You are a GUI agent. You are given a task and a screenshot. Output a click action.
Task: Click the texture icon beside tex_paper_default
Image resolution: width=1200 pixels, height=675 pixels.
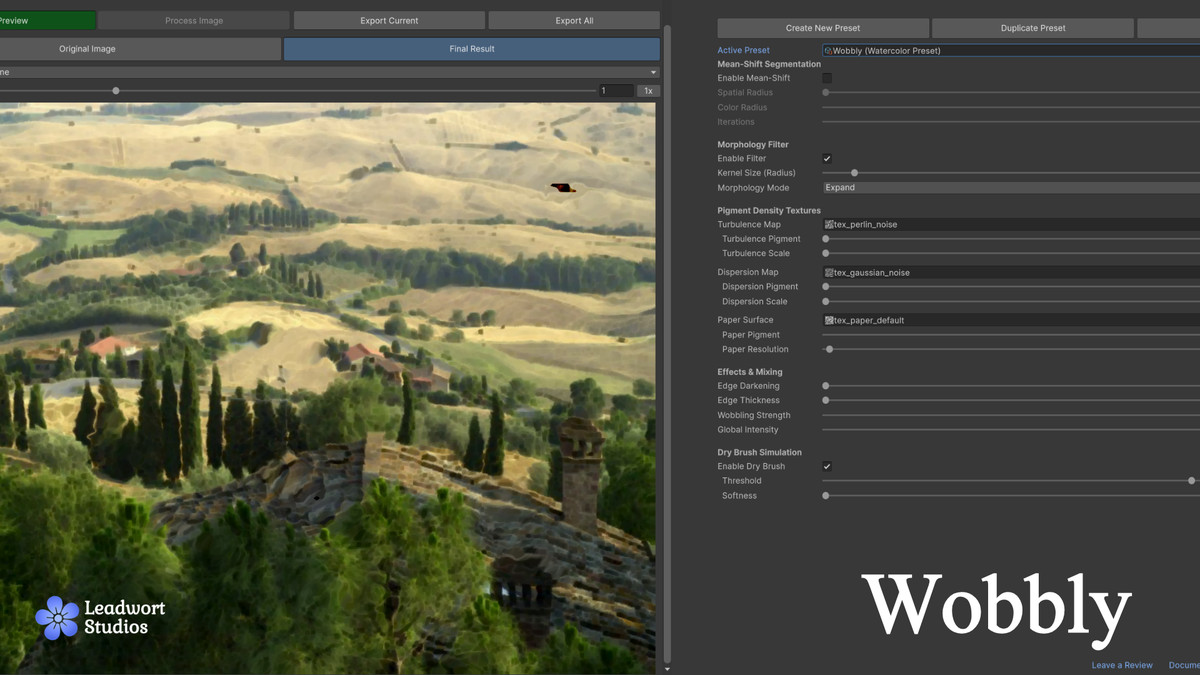tap(829, 321)
